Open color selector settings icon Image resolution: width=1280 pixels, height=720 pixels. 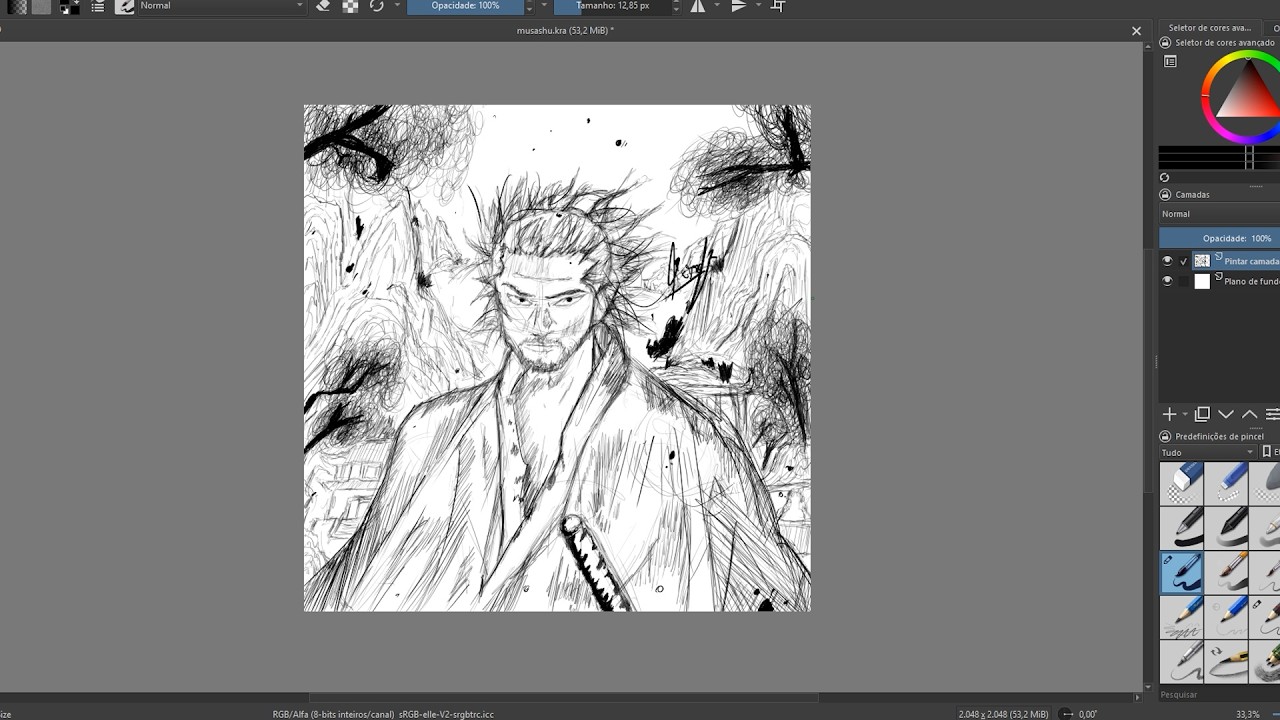pos(1170,62)
